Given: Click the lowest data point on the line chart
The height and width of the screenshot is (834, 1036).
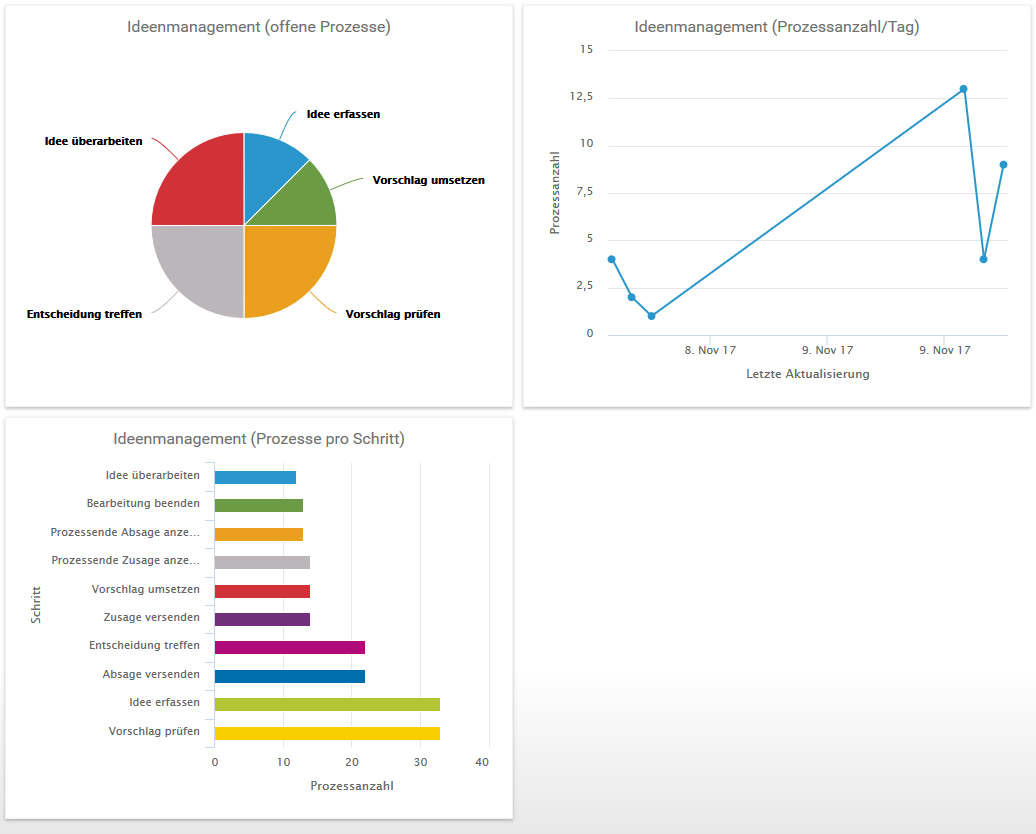Looking at the screenshot, I should click(x=651, y=316).
